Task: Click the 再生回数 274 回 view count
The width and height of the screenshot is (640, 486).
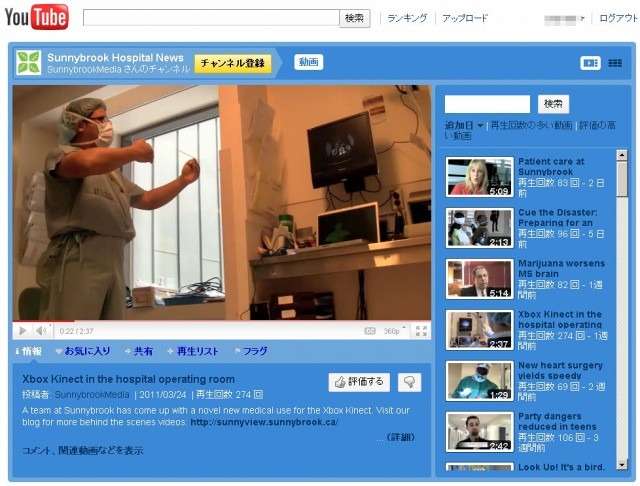Action: tap(229, 395)
